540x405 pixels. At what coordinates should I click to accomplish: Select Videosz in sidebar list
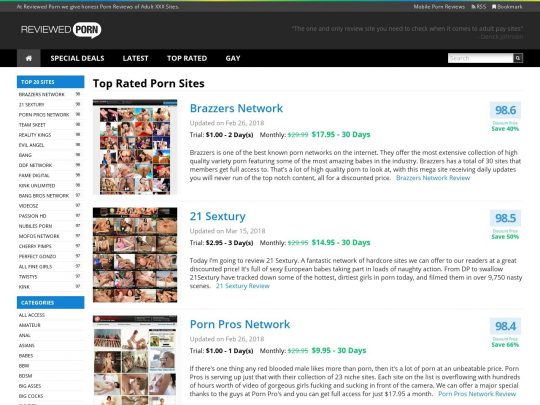click(x=29, y=206)
